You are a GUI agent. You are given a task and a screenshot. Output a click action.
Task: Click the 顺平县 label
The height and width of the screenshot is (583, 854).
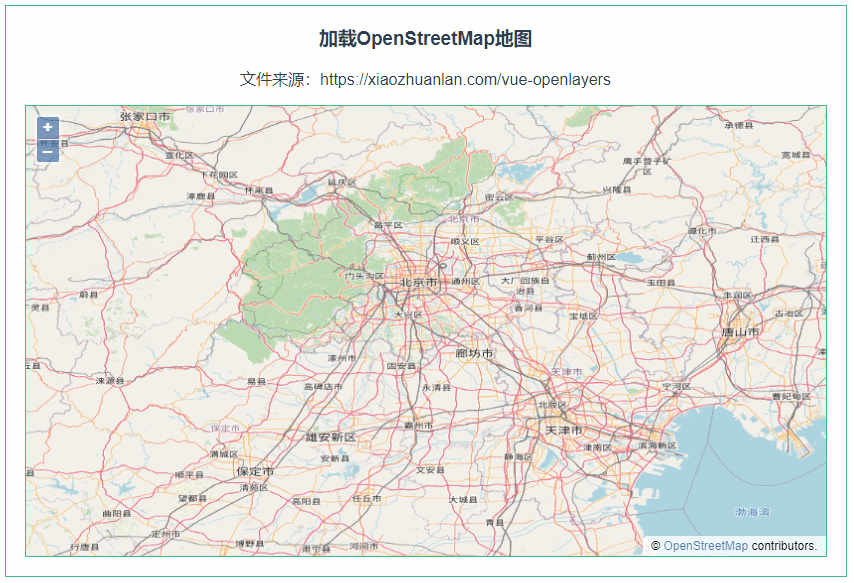coord(189,475)
